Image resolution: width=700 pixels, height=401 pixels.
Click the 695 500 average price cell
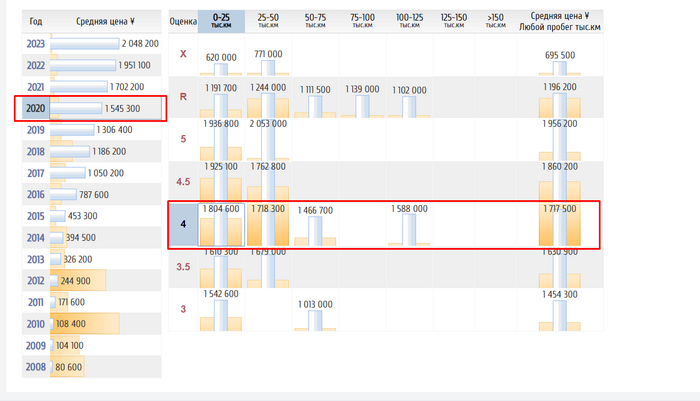click(560, 55)
